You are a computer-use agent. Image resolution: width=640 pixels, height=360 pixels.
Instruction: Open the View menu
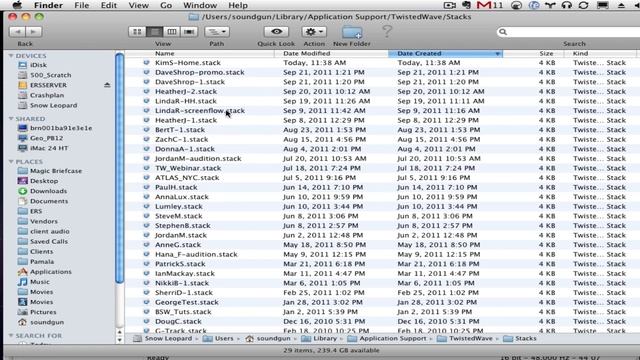tap(138, 5)
